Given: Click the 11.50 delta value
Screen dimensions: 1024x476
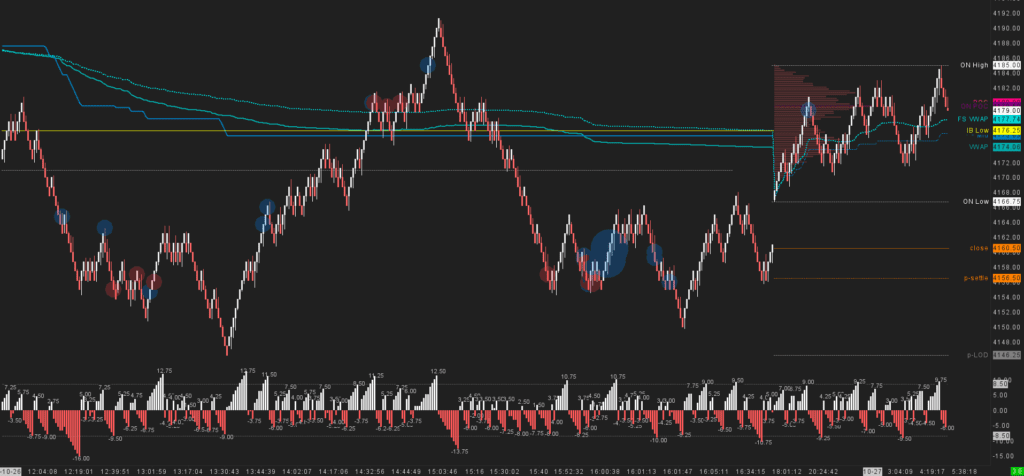Looking at the screenshot, I should click(269, 375).
